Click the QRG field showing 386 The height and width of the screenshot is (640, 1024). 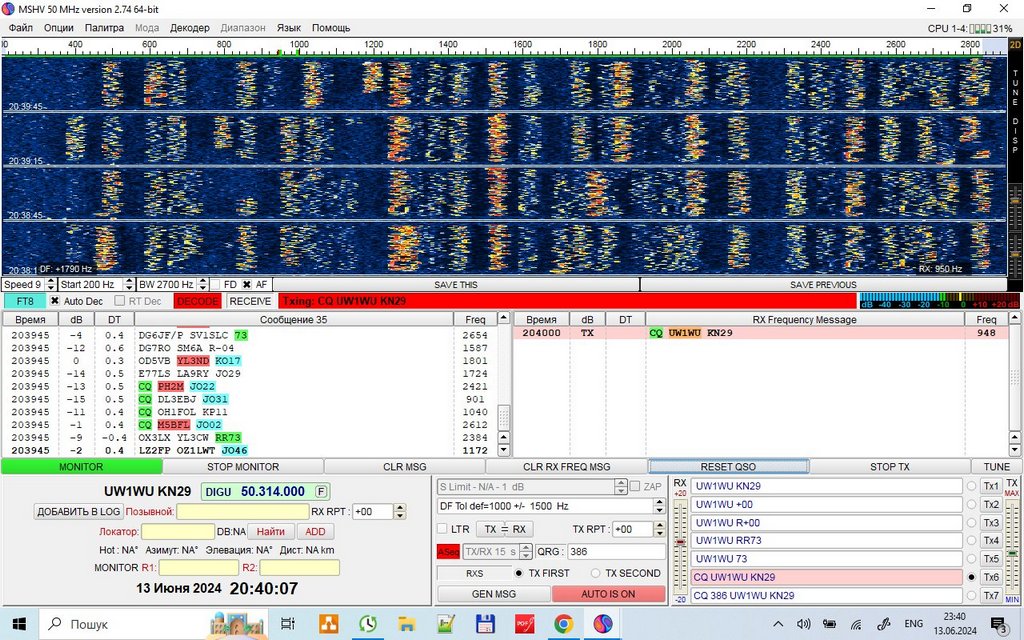tap(616, 552)
